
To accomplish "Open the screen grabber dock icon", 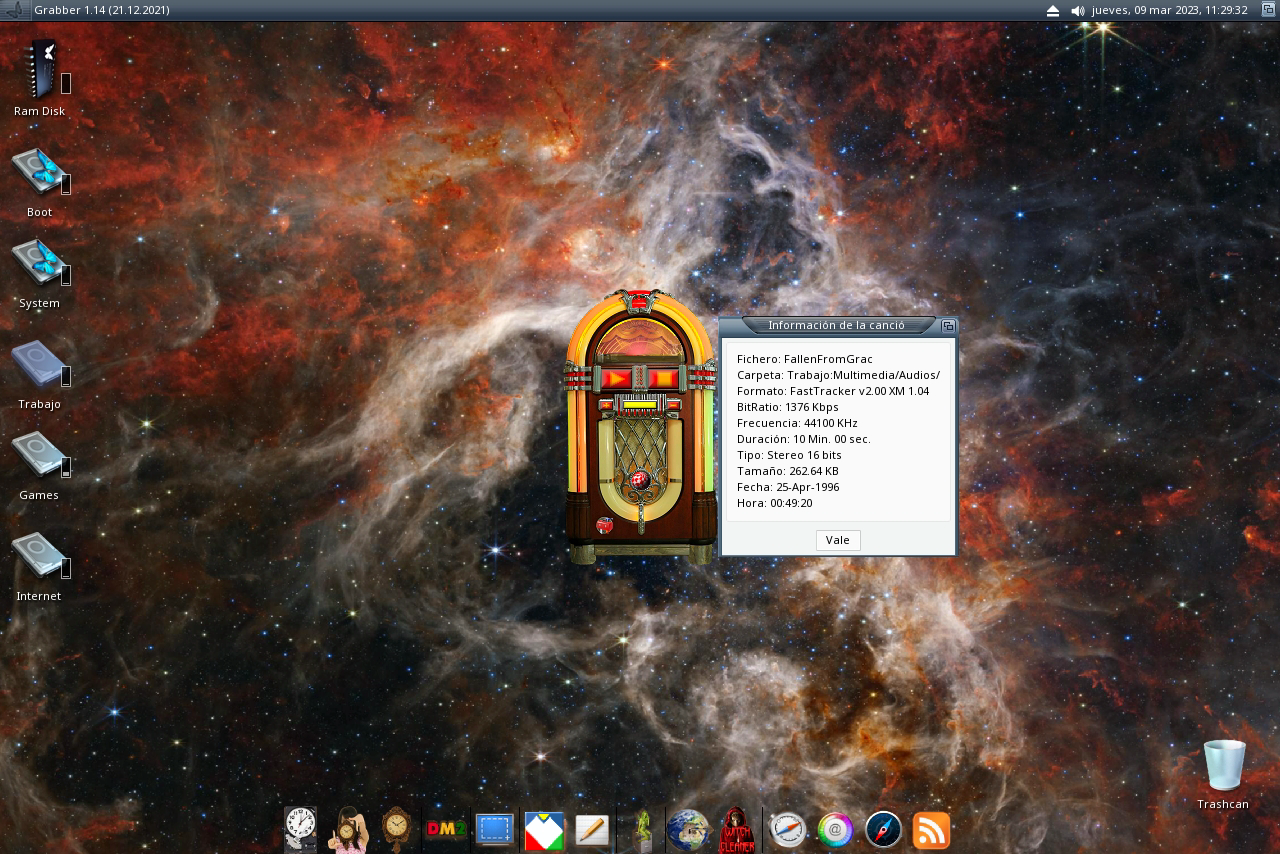I will click(x=494, y=830).
